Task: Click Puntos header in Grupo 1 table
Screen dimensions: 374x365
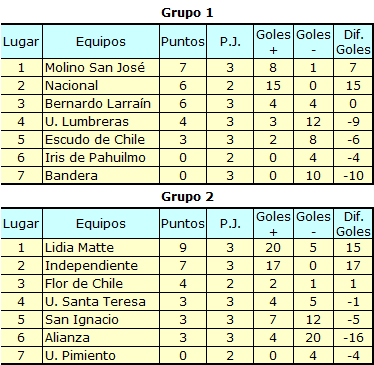Action: tap(183, 42)
